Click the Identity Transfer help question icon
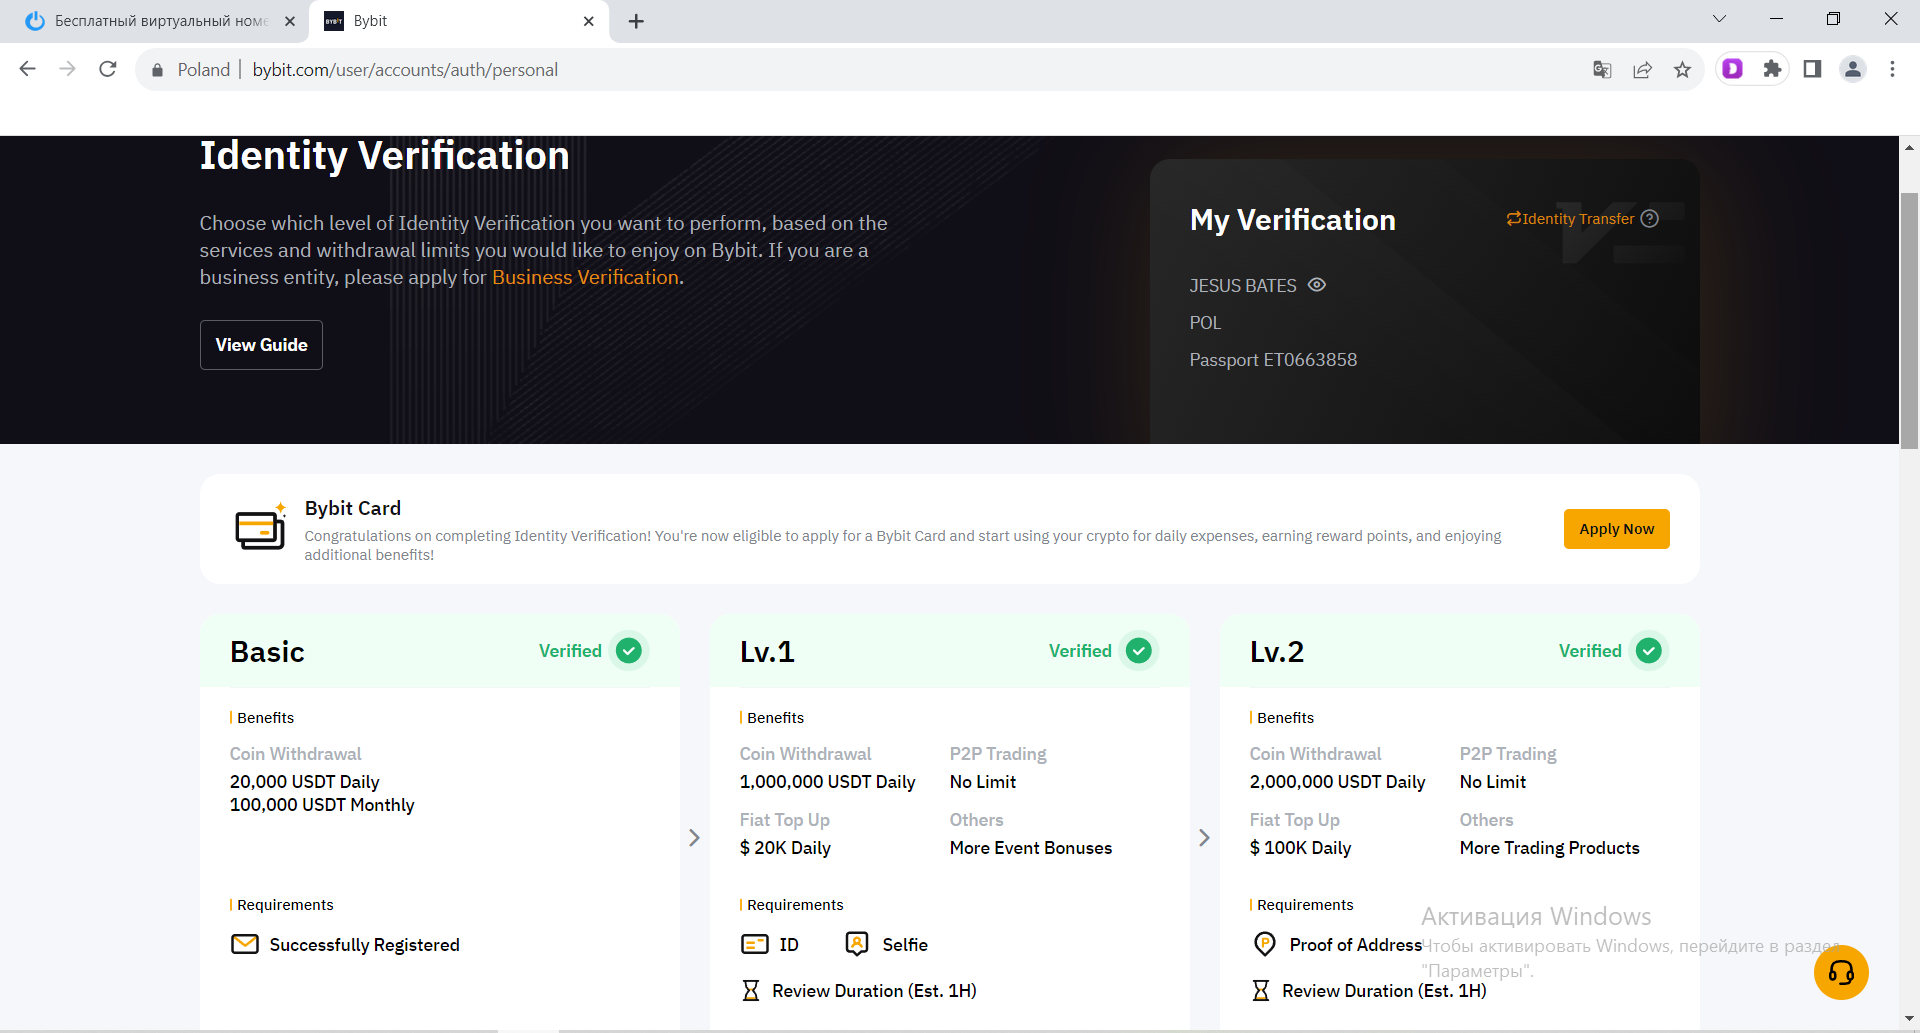This screenshot has width=1920, height=1033. (x=1650, y=219)
